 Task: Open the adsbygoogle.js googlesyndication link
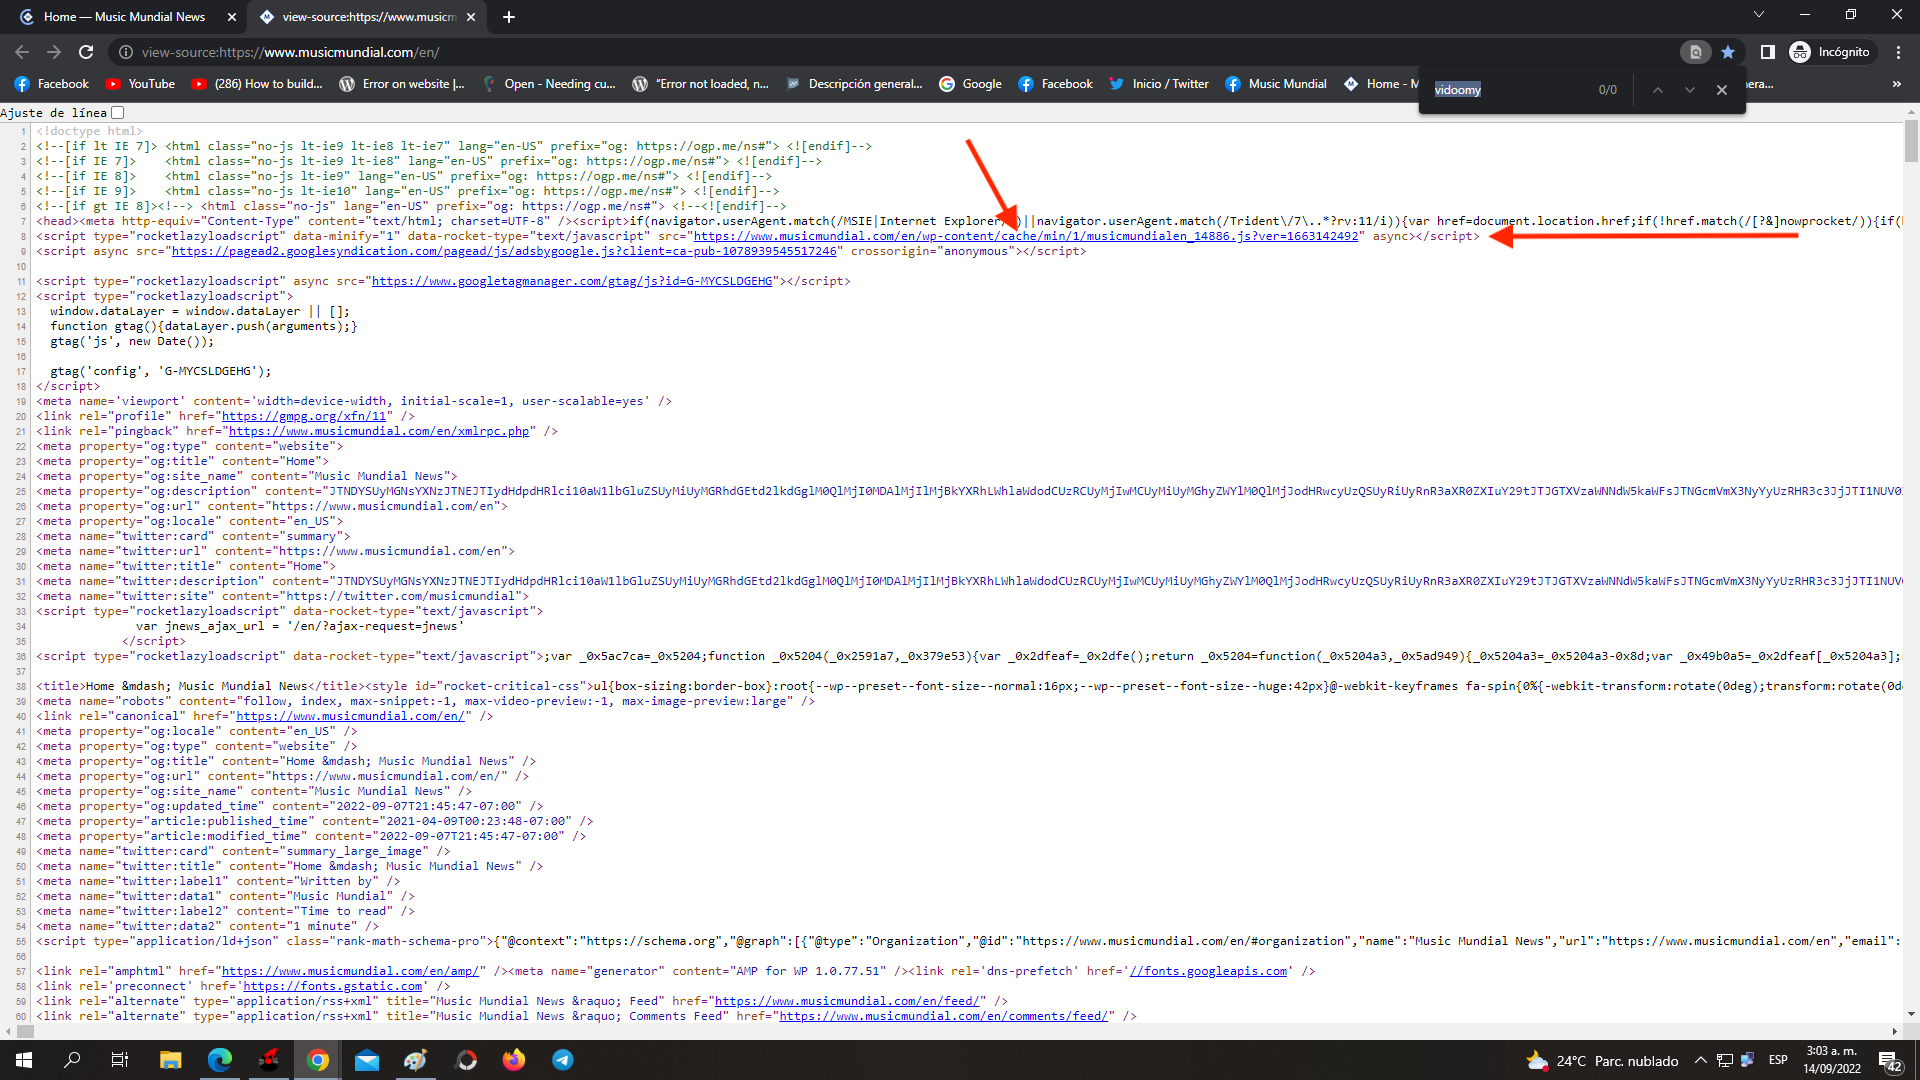click(504, 251)
